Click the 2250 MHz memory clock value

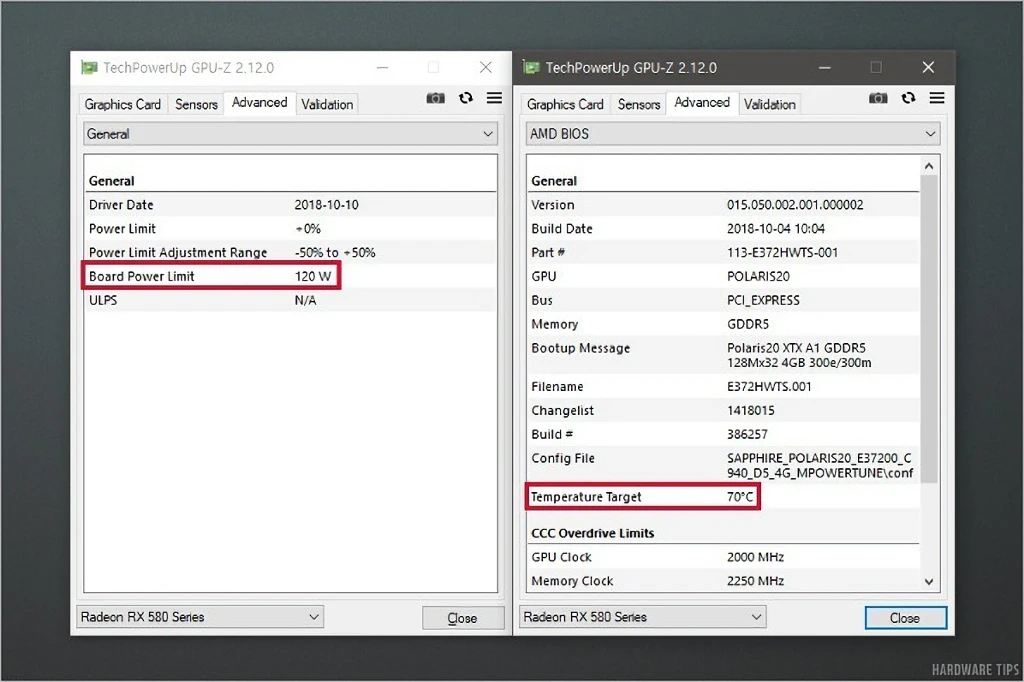click(x=756, y=581)
